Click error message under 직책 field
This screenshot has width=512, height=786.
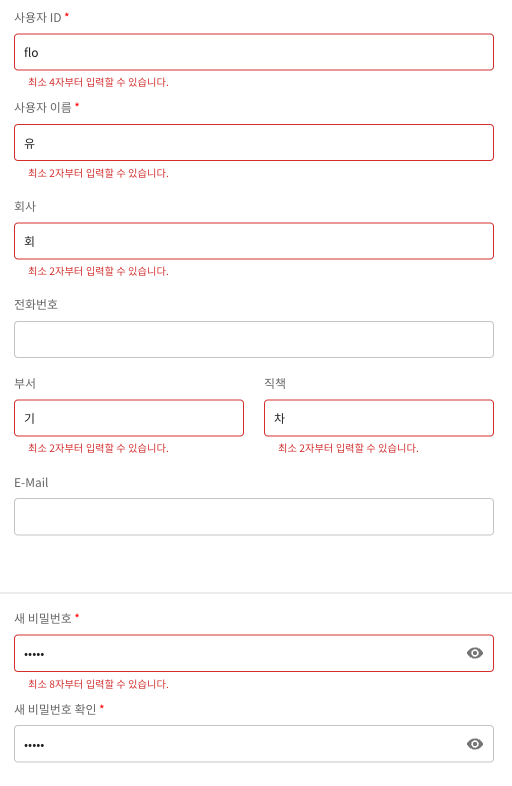pos(348,448)
